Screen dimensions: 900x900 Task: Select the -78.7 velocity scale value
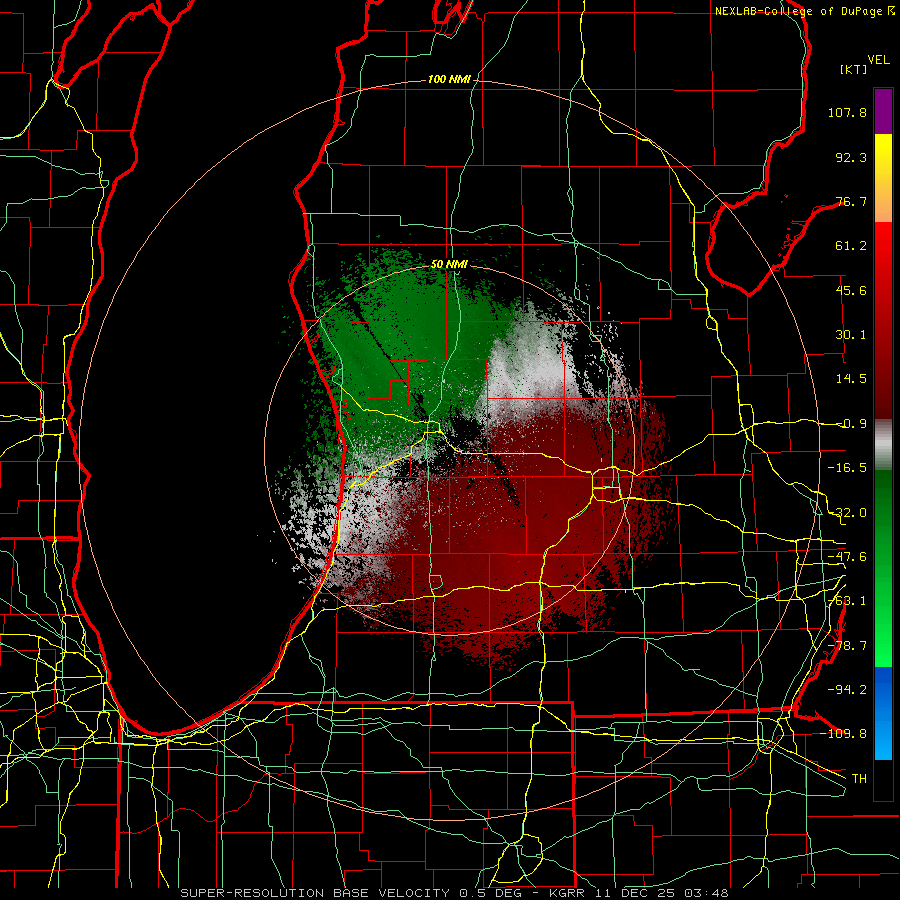(x=847, y=646)
